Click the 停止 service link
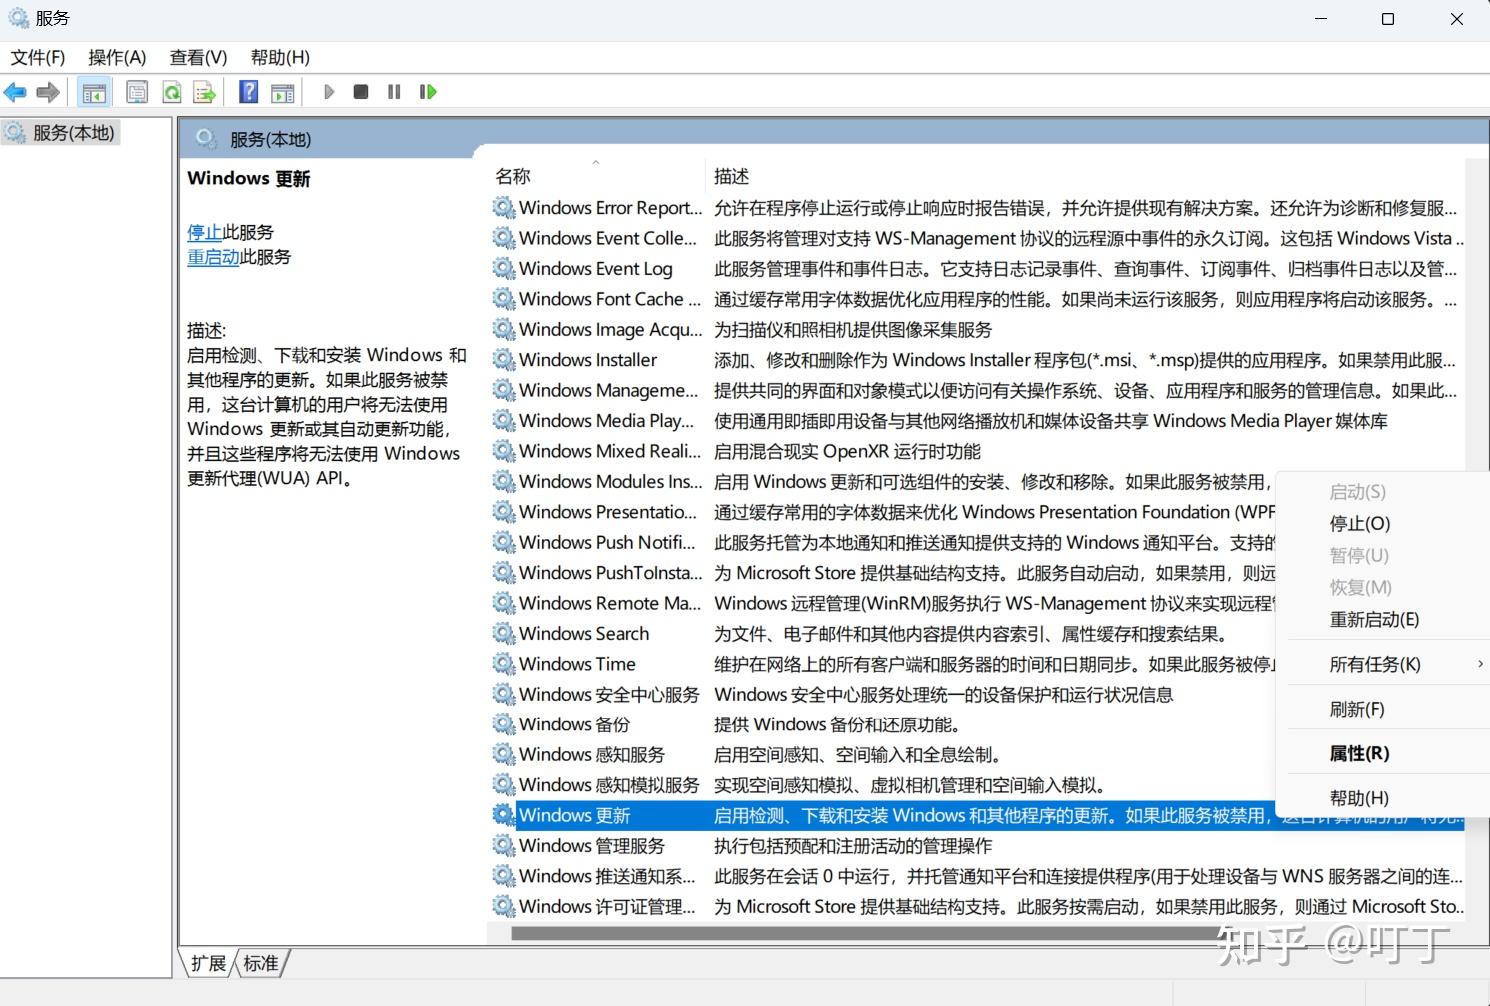The image size is (1490, 1006). 204,233
